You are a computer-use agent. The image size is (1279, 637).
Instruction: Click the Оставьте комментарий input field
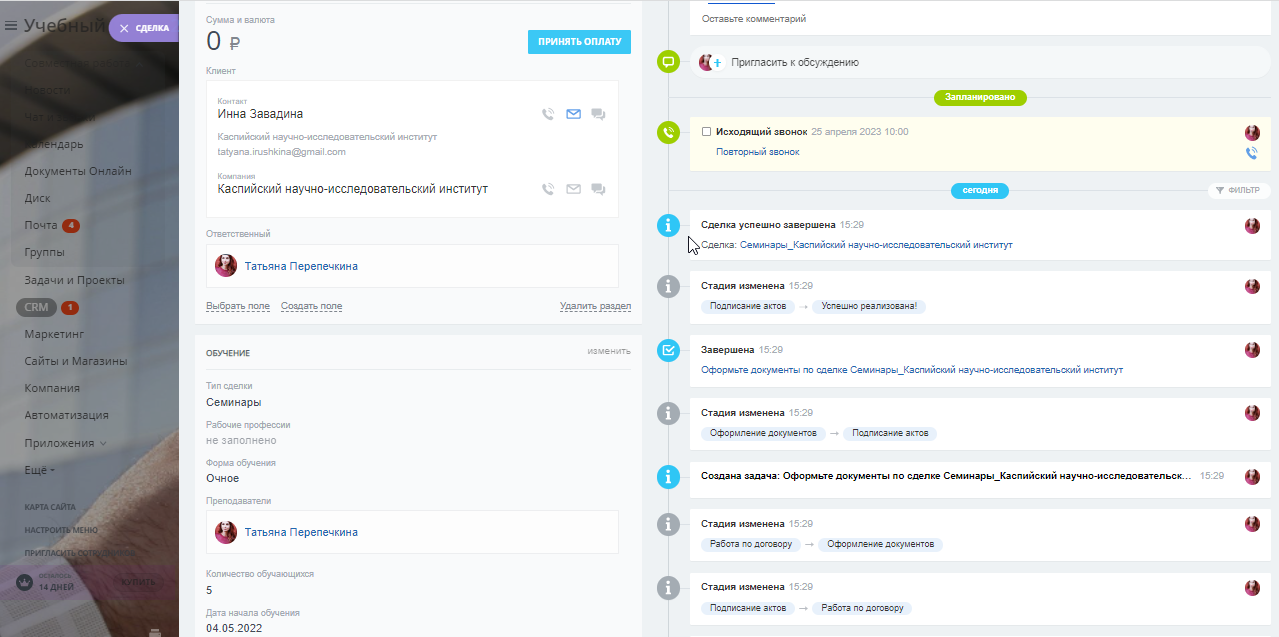754,19
